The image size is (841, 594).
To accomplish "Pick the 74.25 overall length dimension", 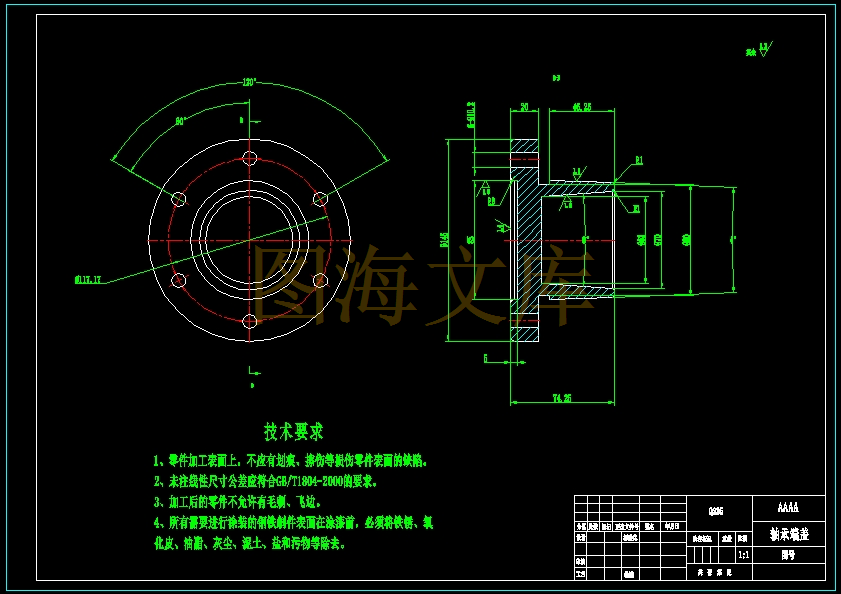I will tap(562, 398).
